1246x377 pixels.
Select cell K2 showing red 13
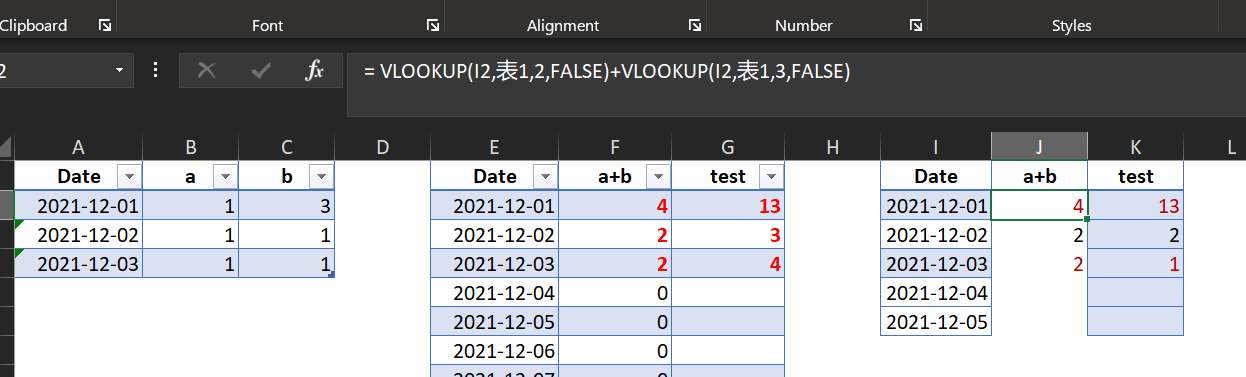click(x=1136, y=206)
